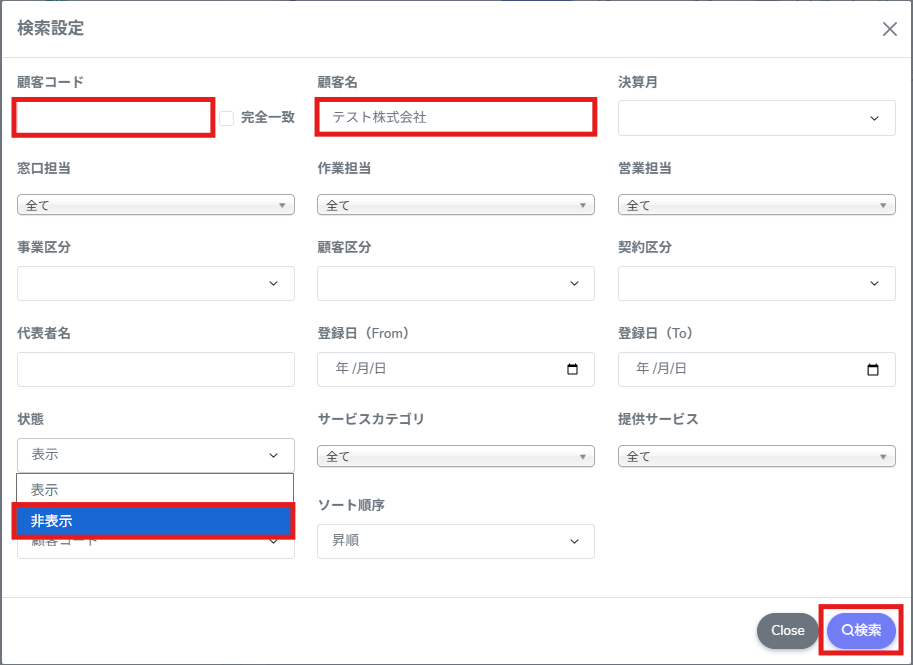Viewport: 913px width, 665px height.
Task: Choose 表示 option in 状態 list
Action: pyautogui.click(x=154, y=490)
